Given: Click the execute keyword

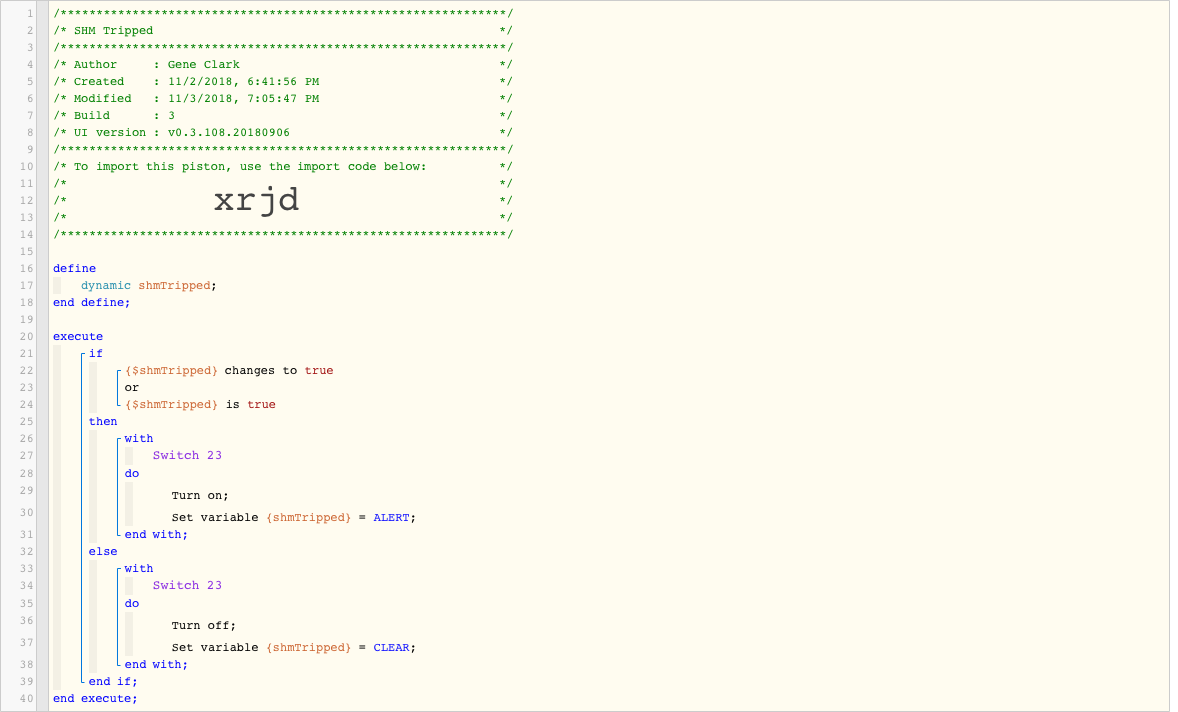Looking at the screenshot, I should pos(78,336).
